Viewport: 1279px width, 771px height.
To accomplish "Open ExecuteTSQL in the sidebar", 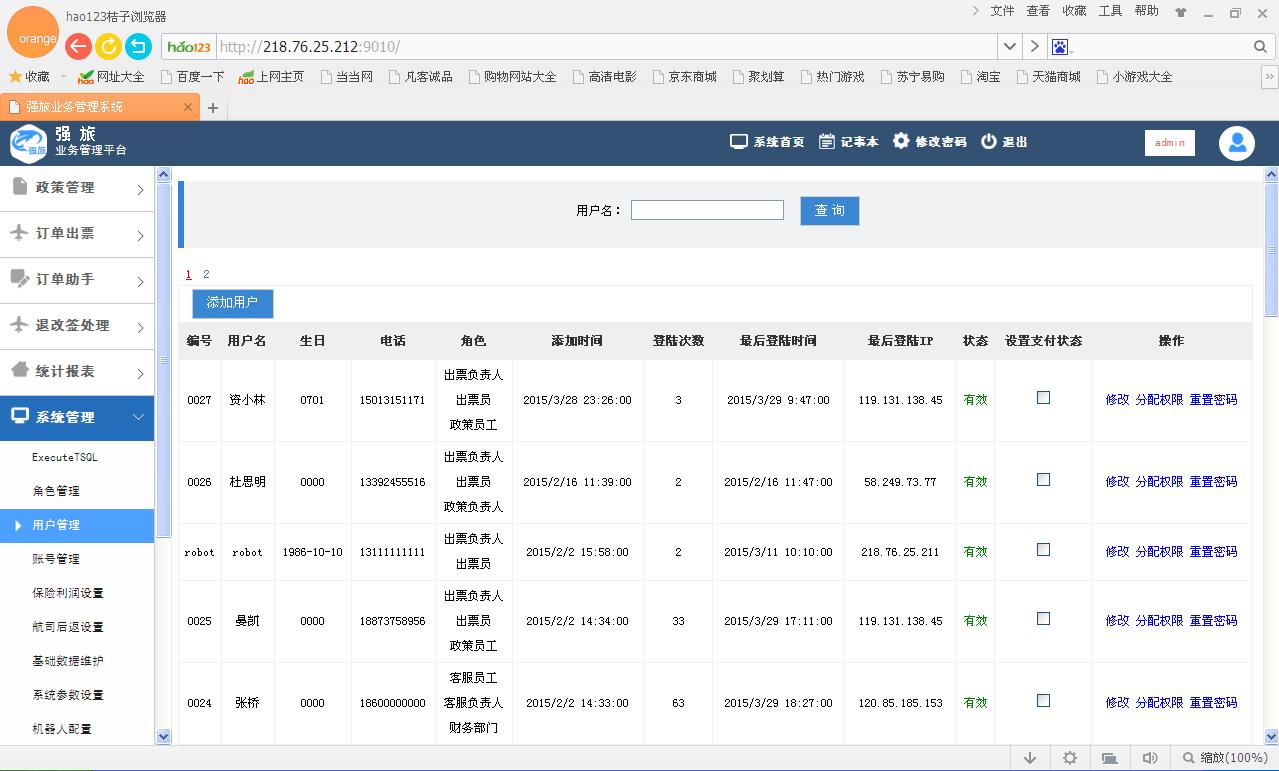I will [x=65, y=457].
